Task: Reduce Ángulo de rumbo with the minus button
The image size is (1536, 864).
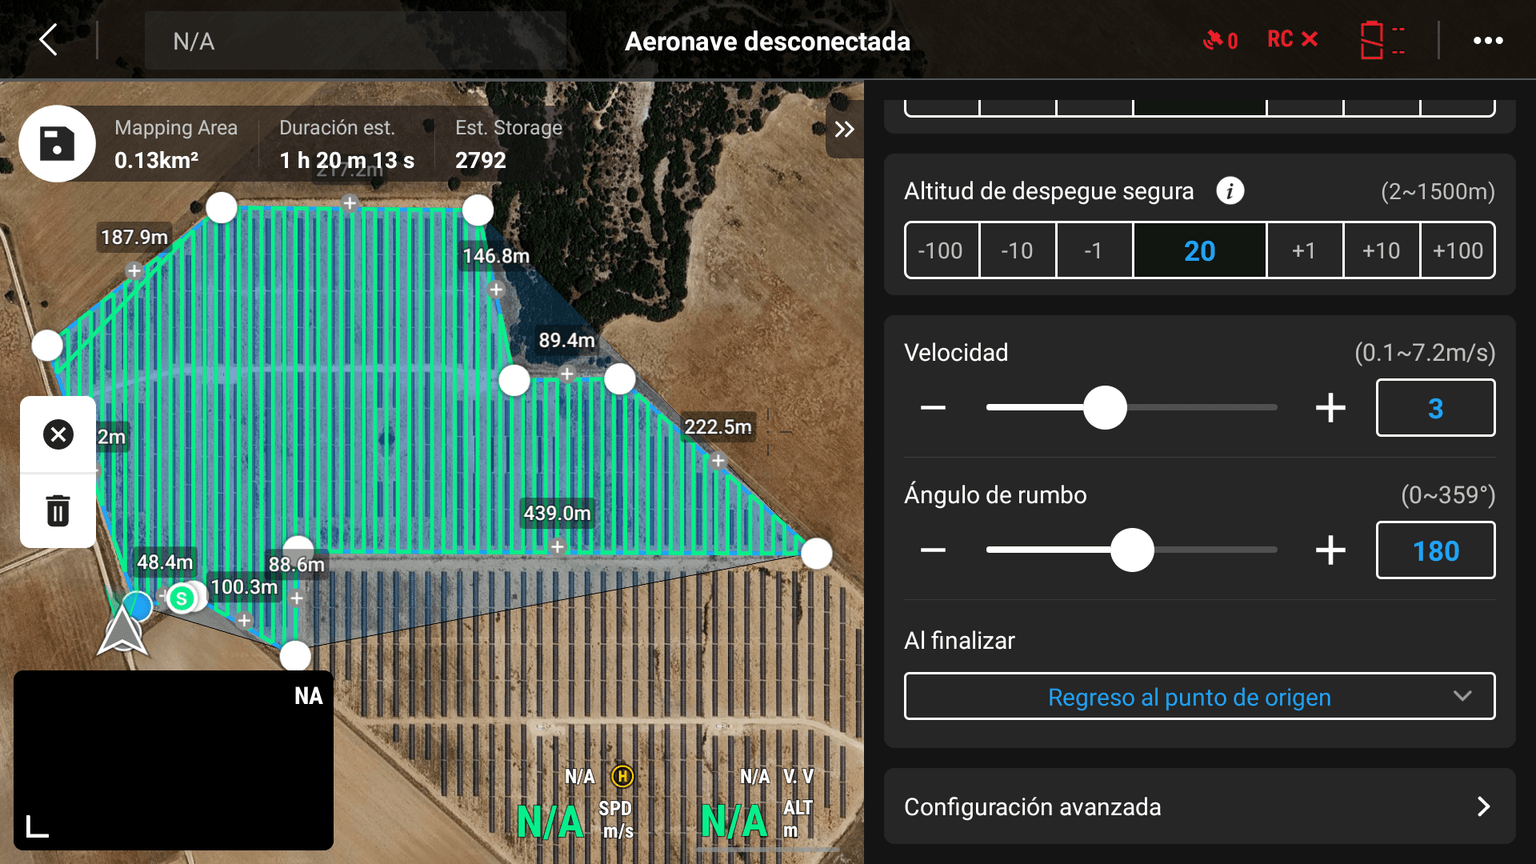Action: [933, 550]
